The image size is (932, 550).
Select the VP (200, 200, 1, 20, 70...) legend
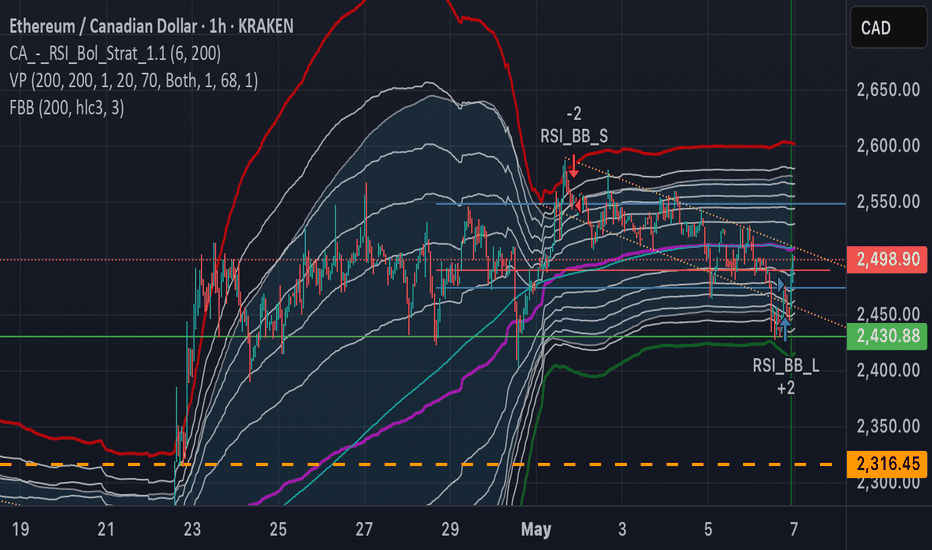(x=134, y=80)
